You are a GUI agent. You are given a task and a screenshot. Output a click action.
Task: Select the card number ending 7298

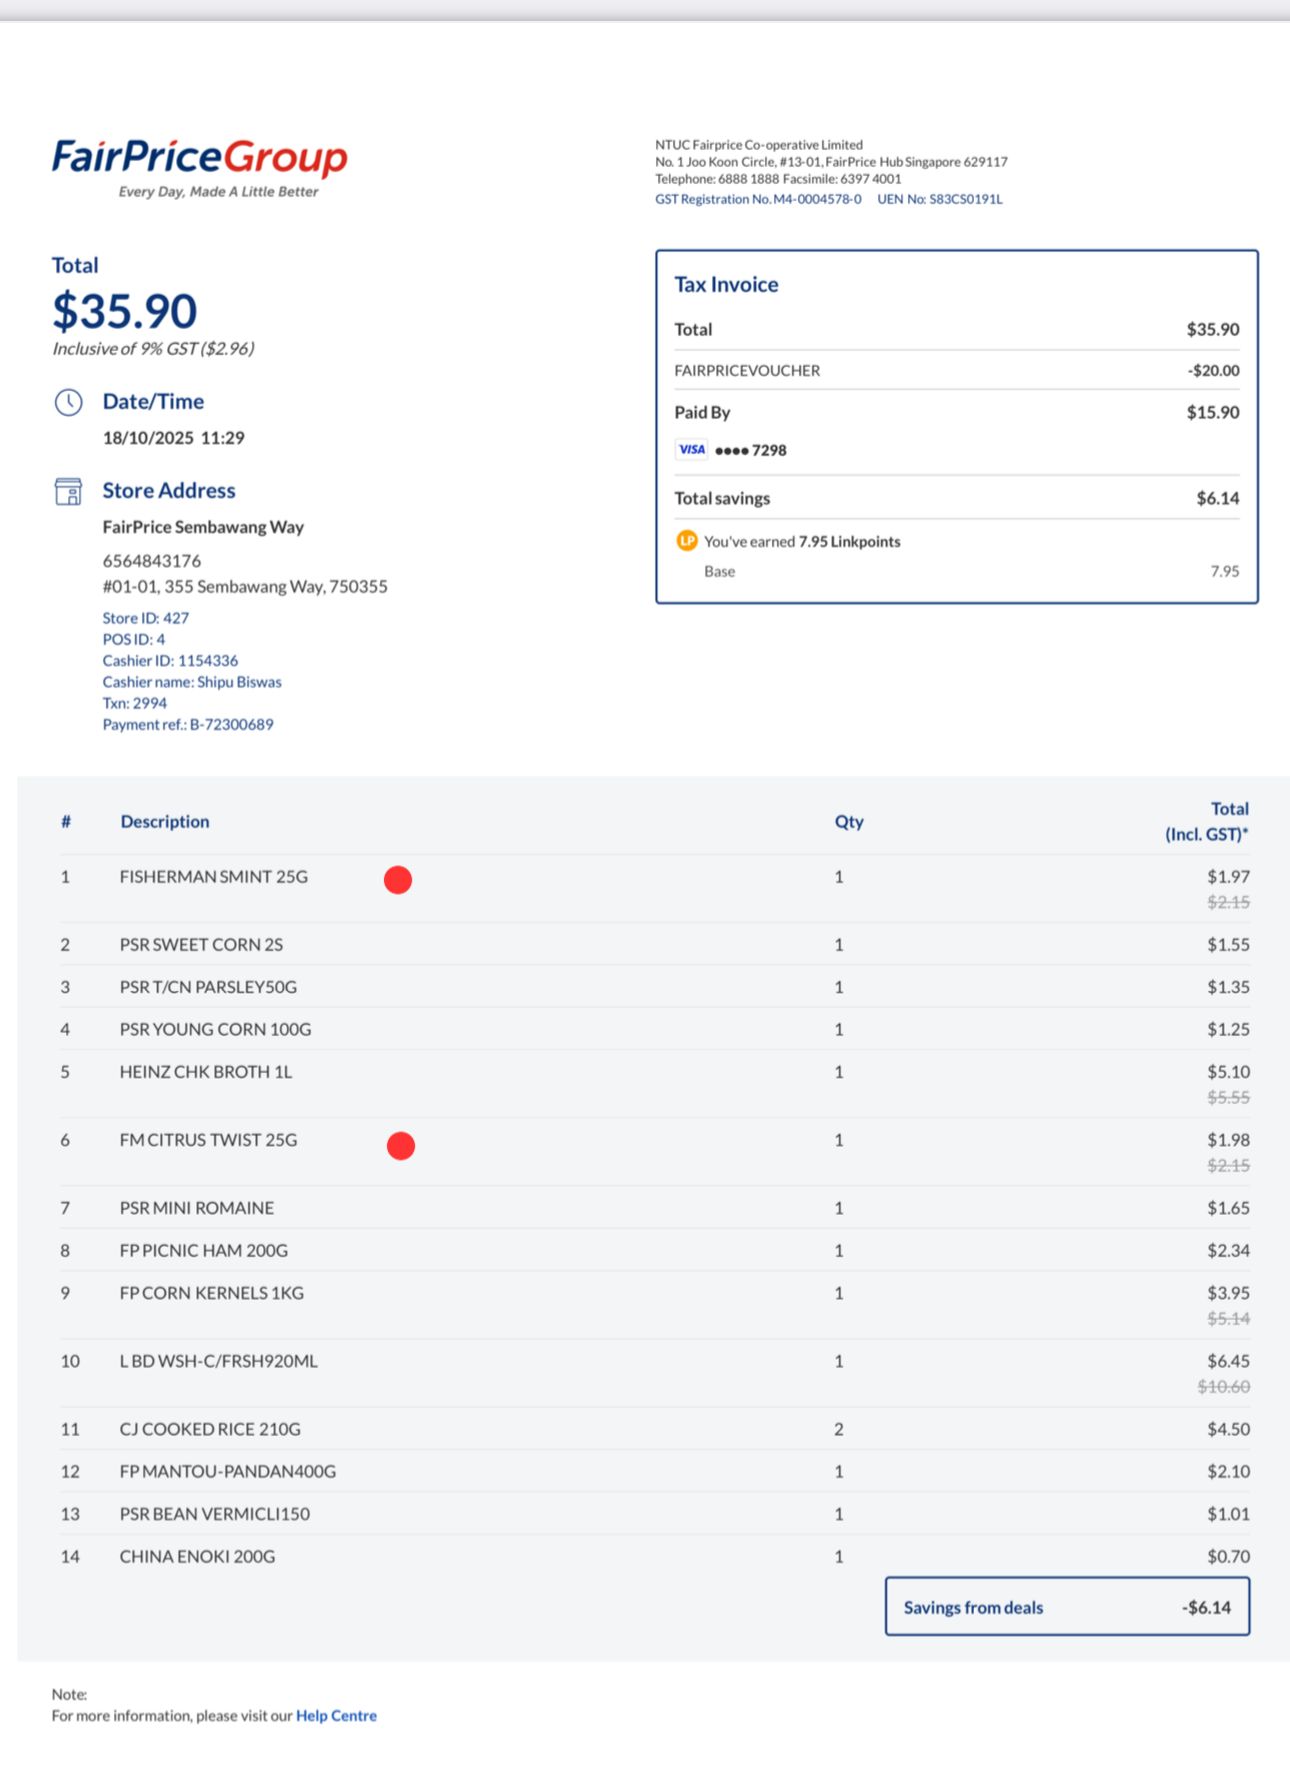(751, 450)
